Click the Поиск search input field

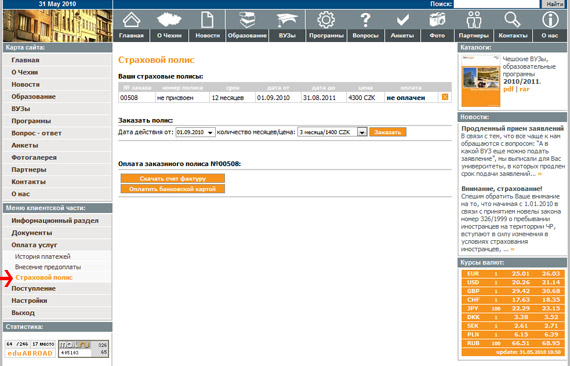496,4
